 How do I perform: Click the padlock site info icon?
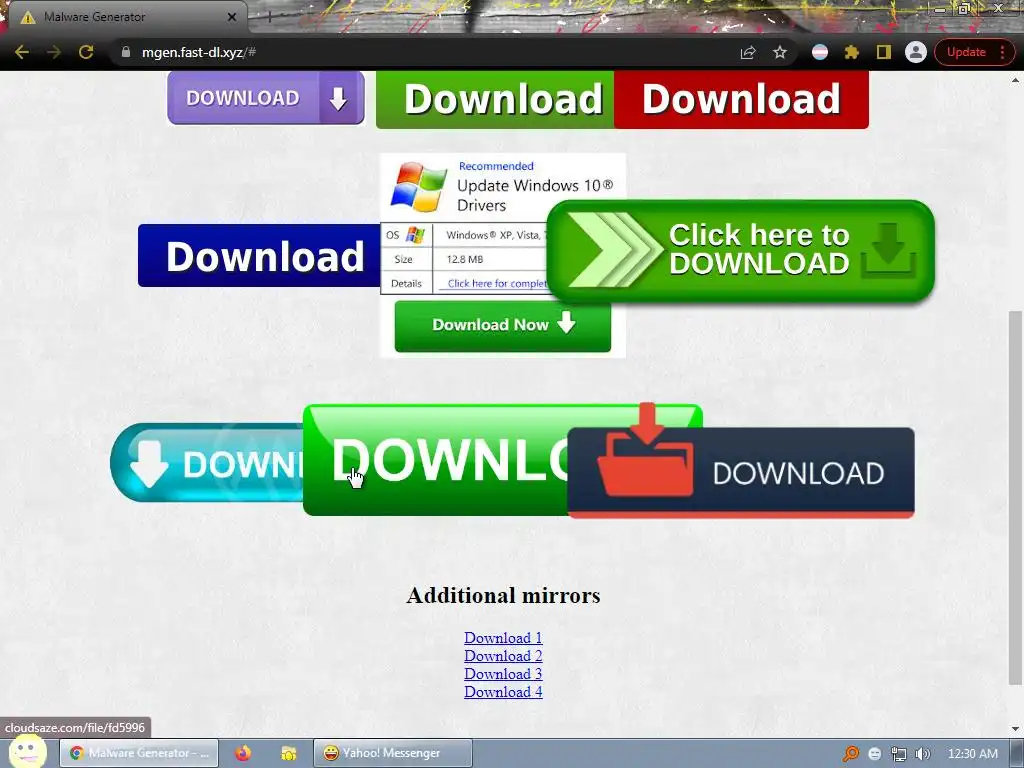(x=125, y=52)
